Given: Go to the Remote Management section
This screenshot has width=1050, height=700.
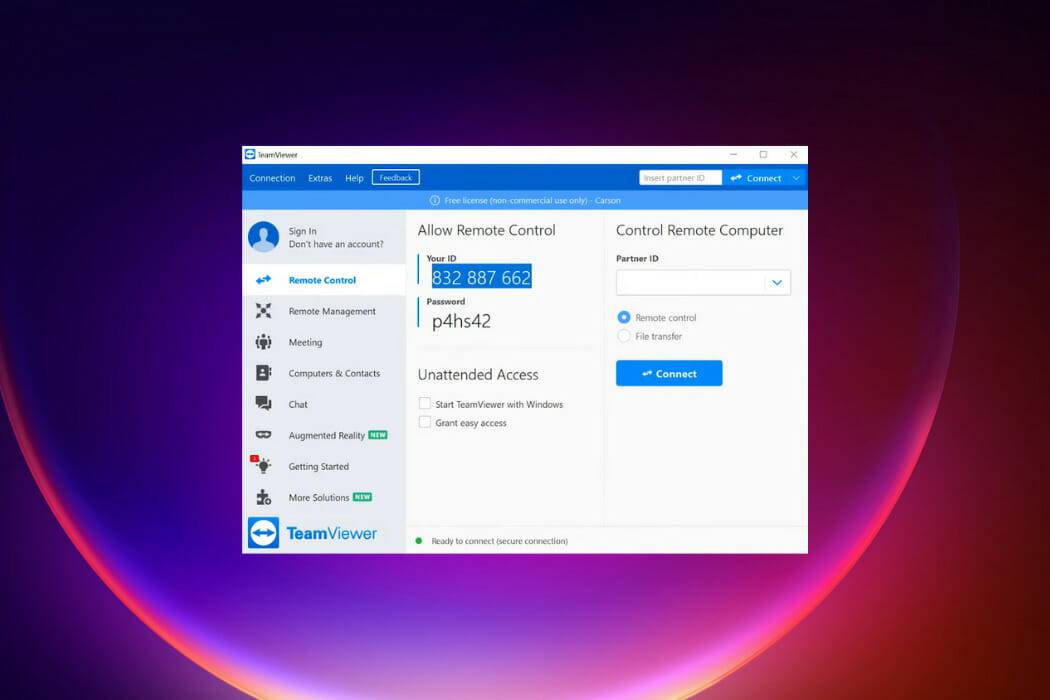Looking at the screenshot, I should (324, 311).
